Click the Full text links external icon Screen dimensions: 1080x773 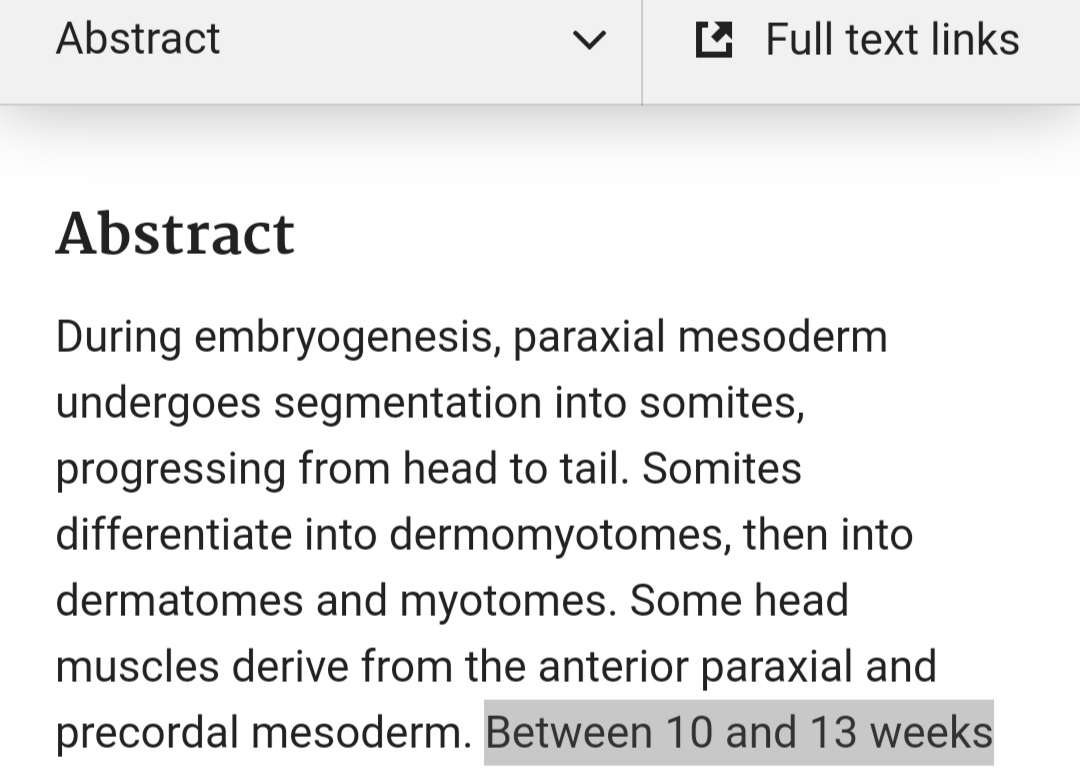[x=714, y=40]
